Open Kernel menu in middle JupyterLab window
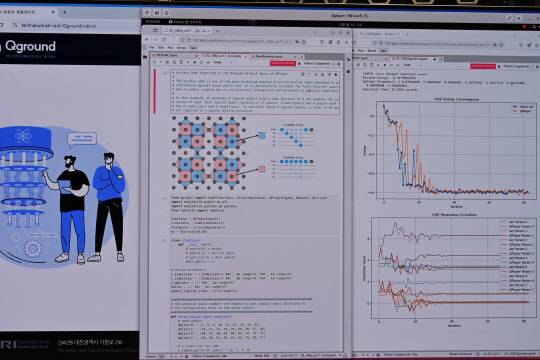 pyautogui.click(x=181, y=48)
